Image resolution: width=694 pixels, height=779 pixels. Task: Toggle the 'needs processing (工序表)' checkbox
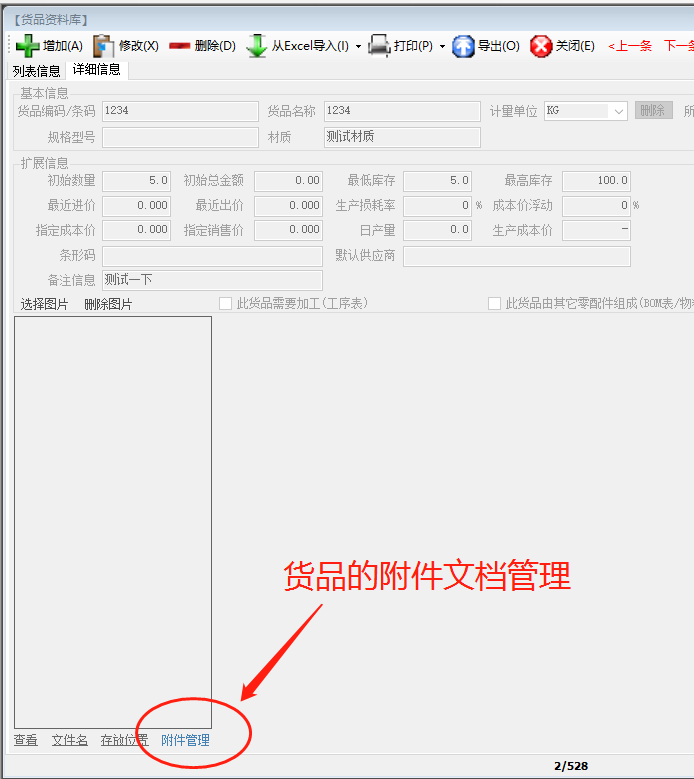click(x=226, y=303)
